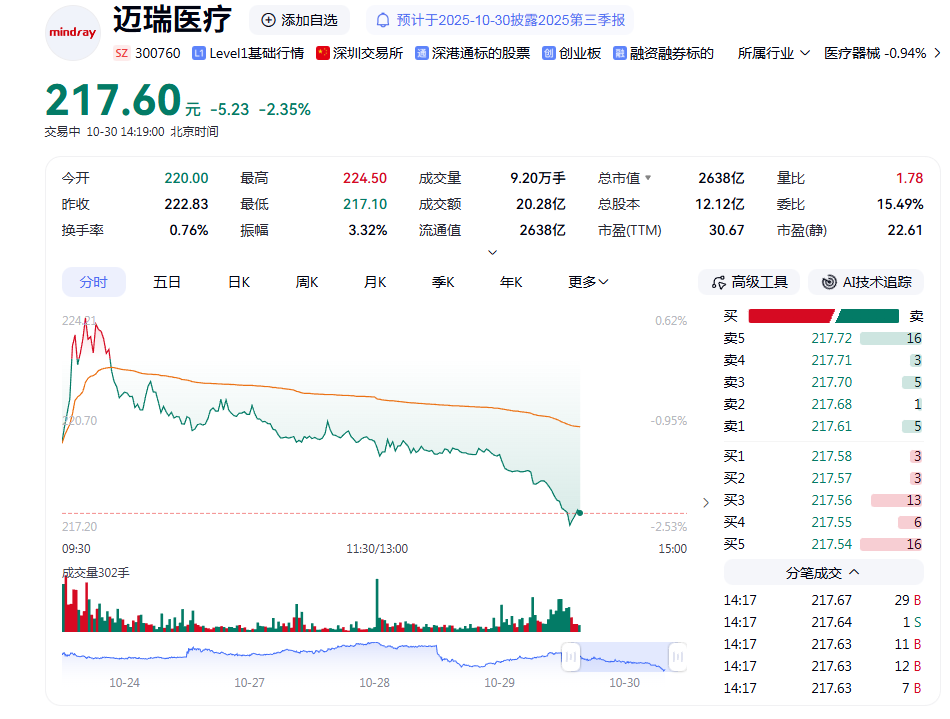Click trade row 217.64 with 1 S
This screenshot has width=950, height=719.
tap(823, 622)
